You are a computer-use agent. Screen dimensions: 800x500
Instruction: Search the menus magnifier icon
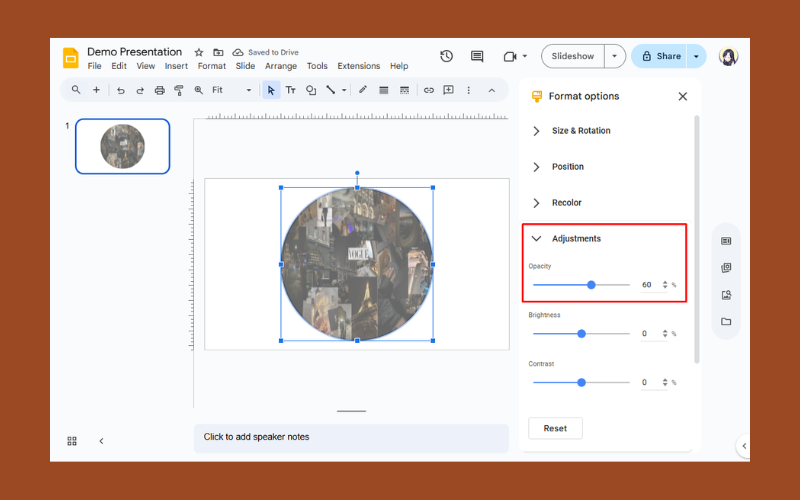point(76,90)
